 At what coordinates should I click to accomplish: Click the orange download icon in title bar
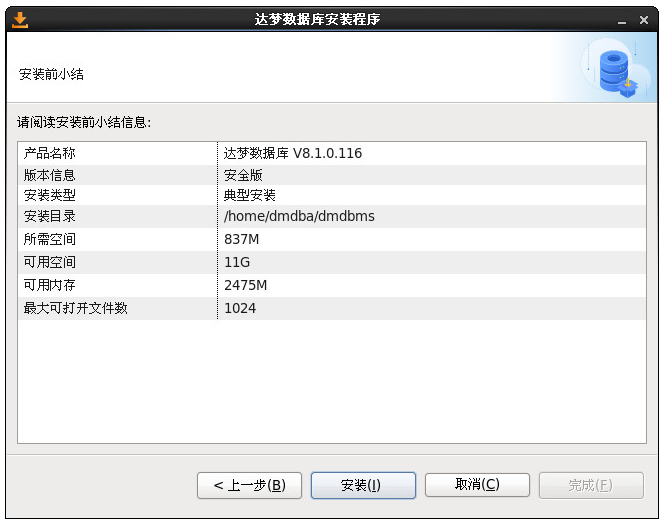click(20, 20)
